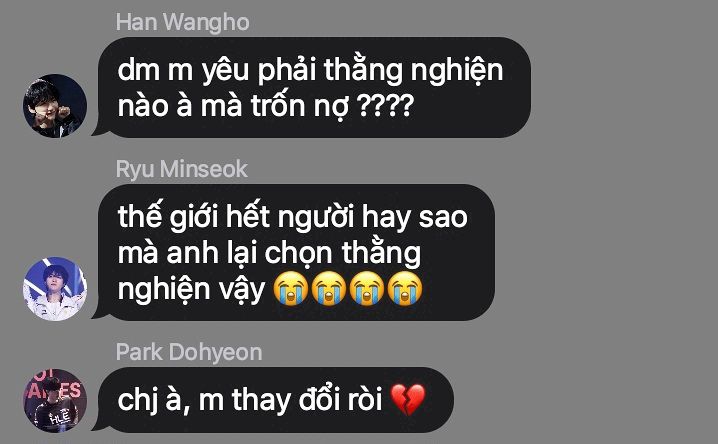Select the line 'dm m yêu phải thằng nghiện'

310,71
